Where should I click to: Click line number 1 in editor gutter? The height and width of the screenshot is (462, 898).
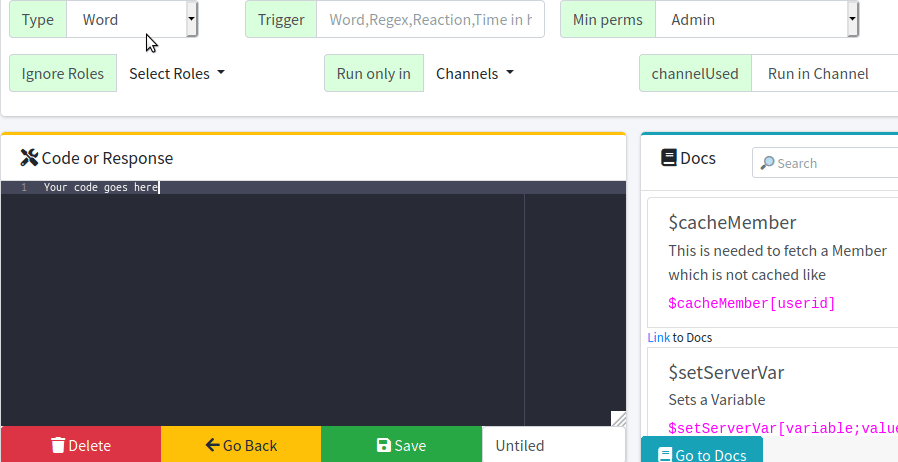(23, 187)
